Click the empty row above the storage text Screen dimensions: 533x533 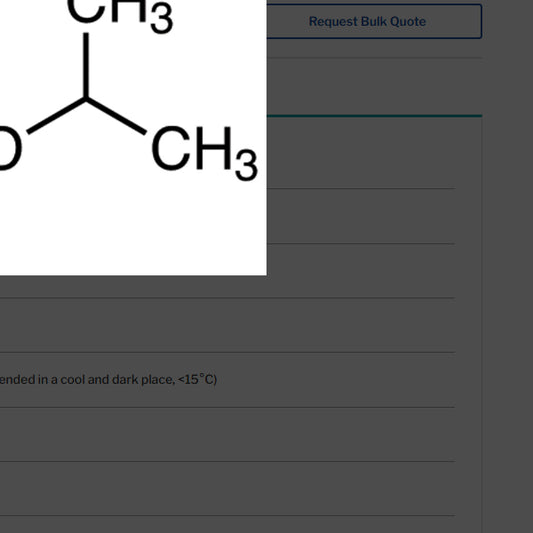click(227, 325)
